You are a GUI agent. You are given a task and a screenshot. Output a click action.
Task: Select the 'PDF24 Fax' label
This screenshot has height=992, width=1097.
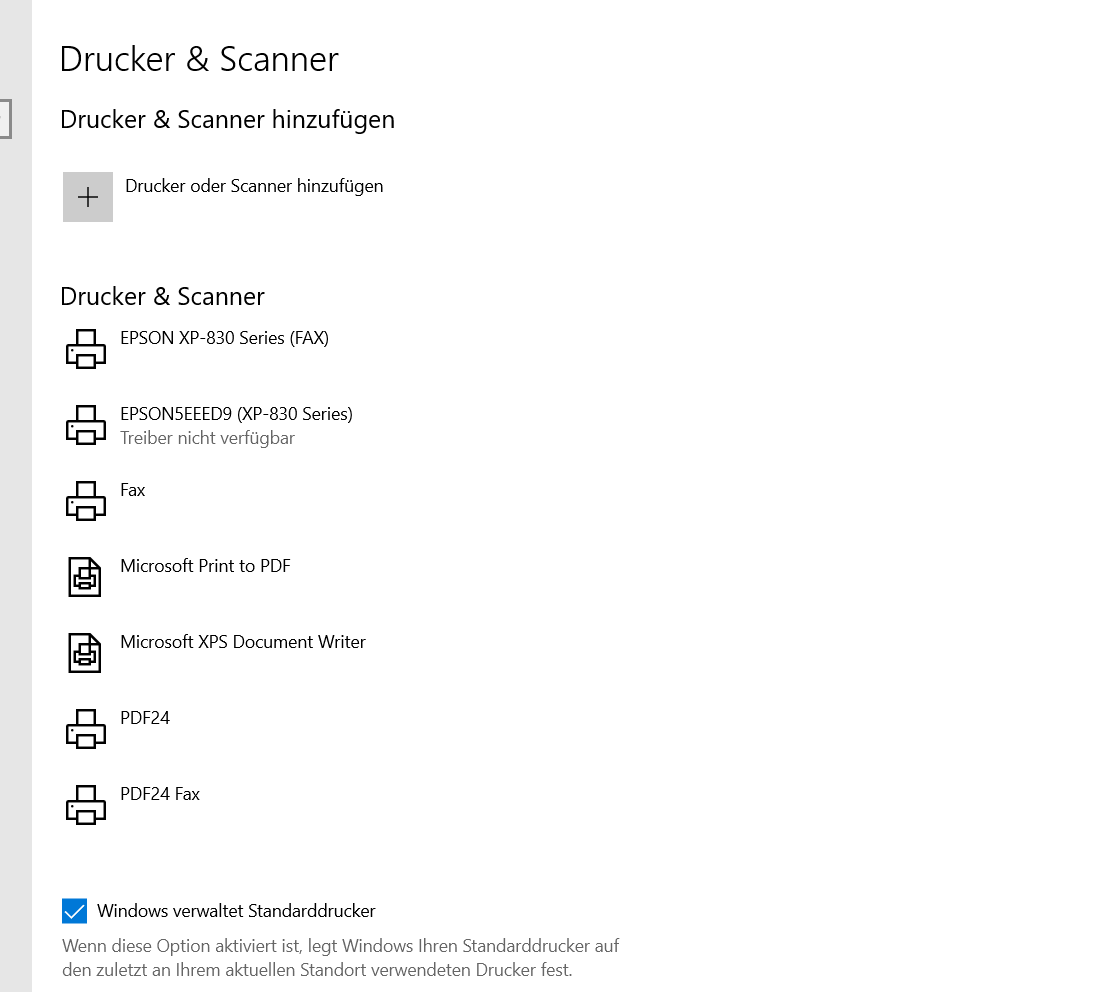point(160,794)
